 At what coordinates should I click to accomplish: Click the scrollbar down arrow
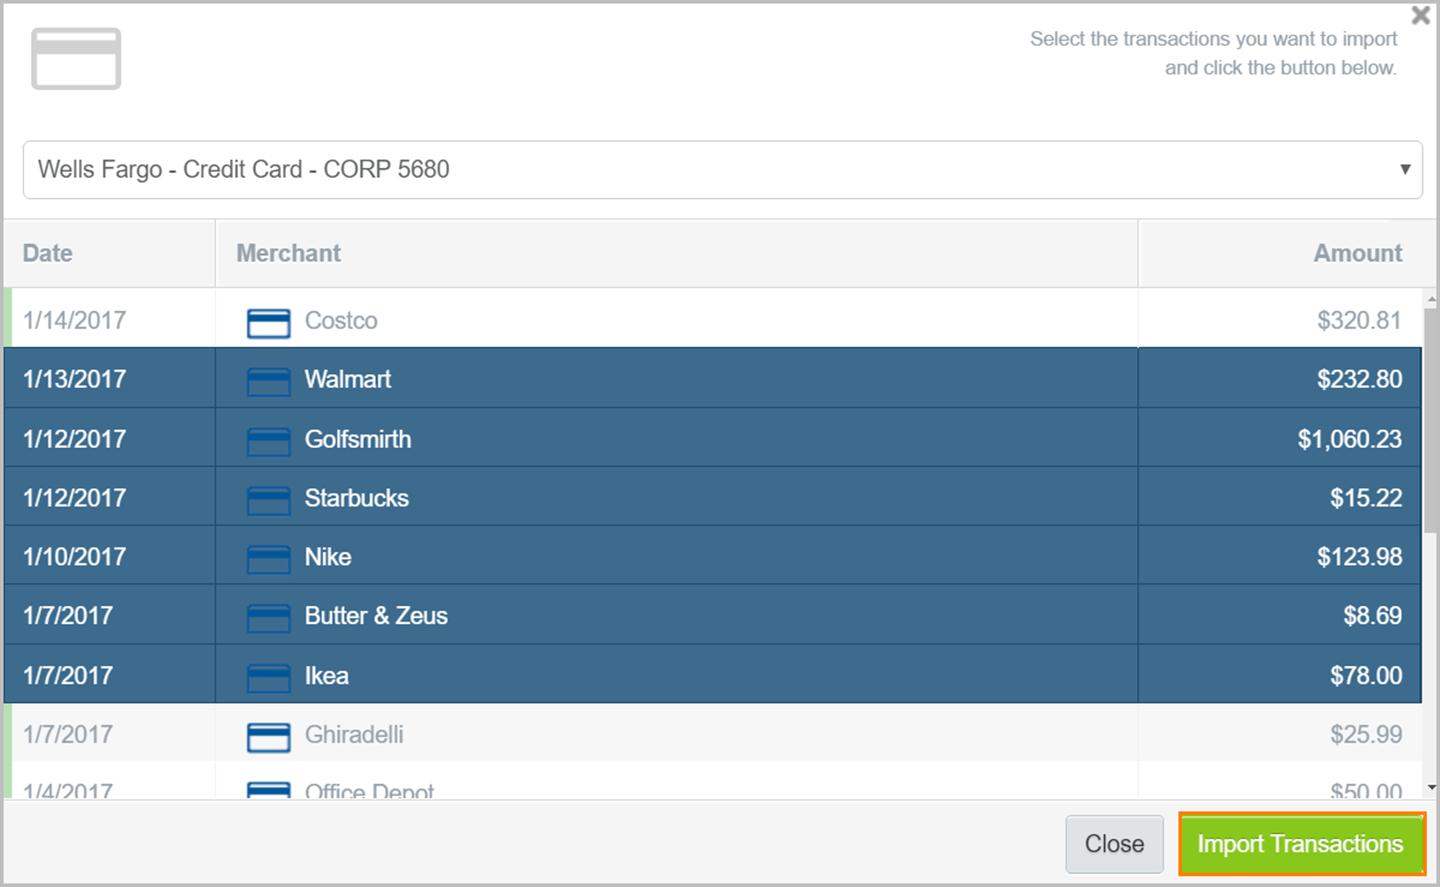pos(1431,788)
